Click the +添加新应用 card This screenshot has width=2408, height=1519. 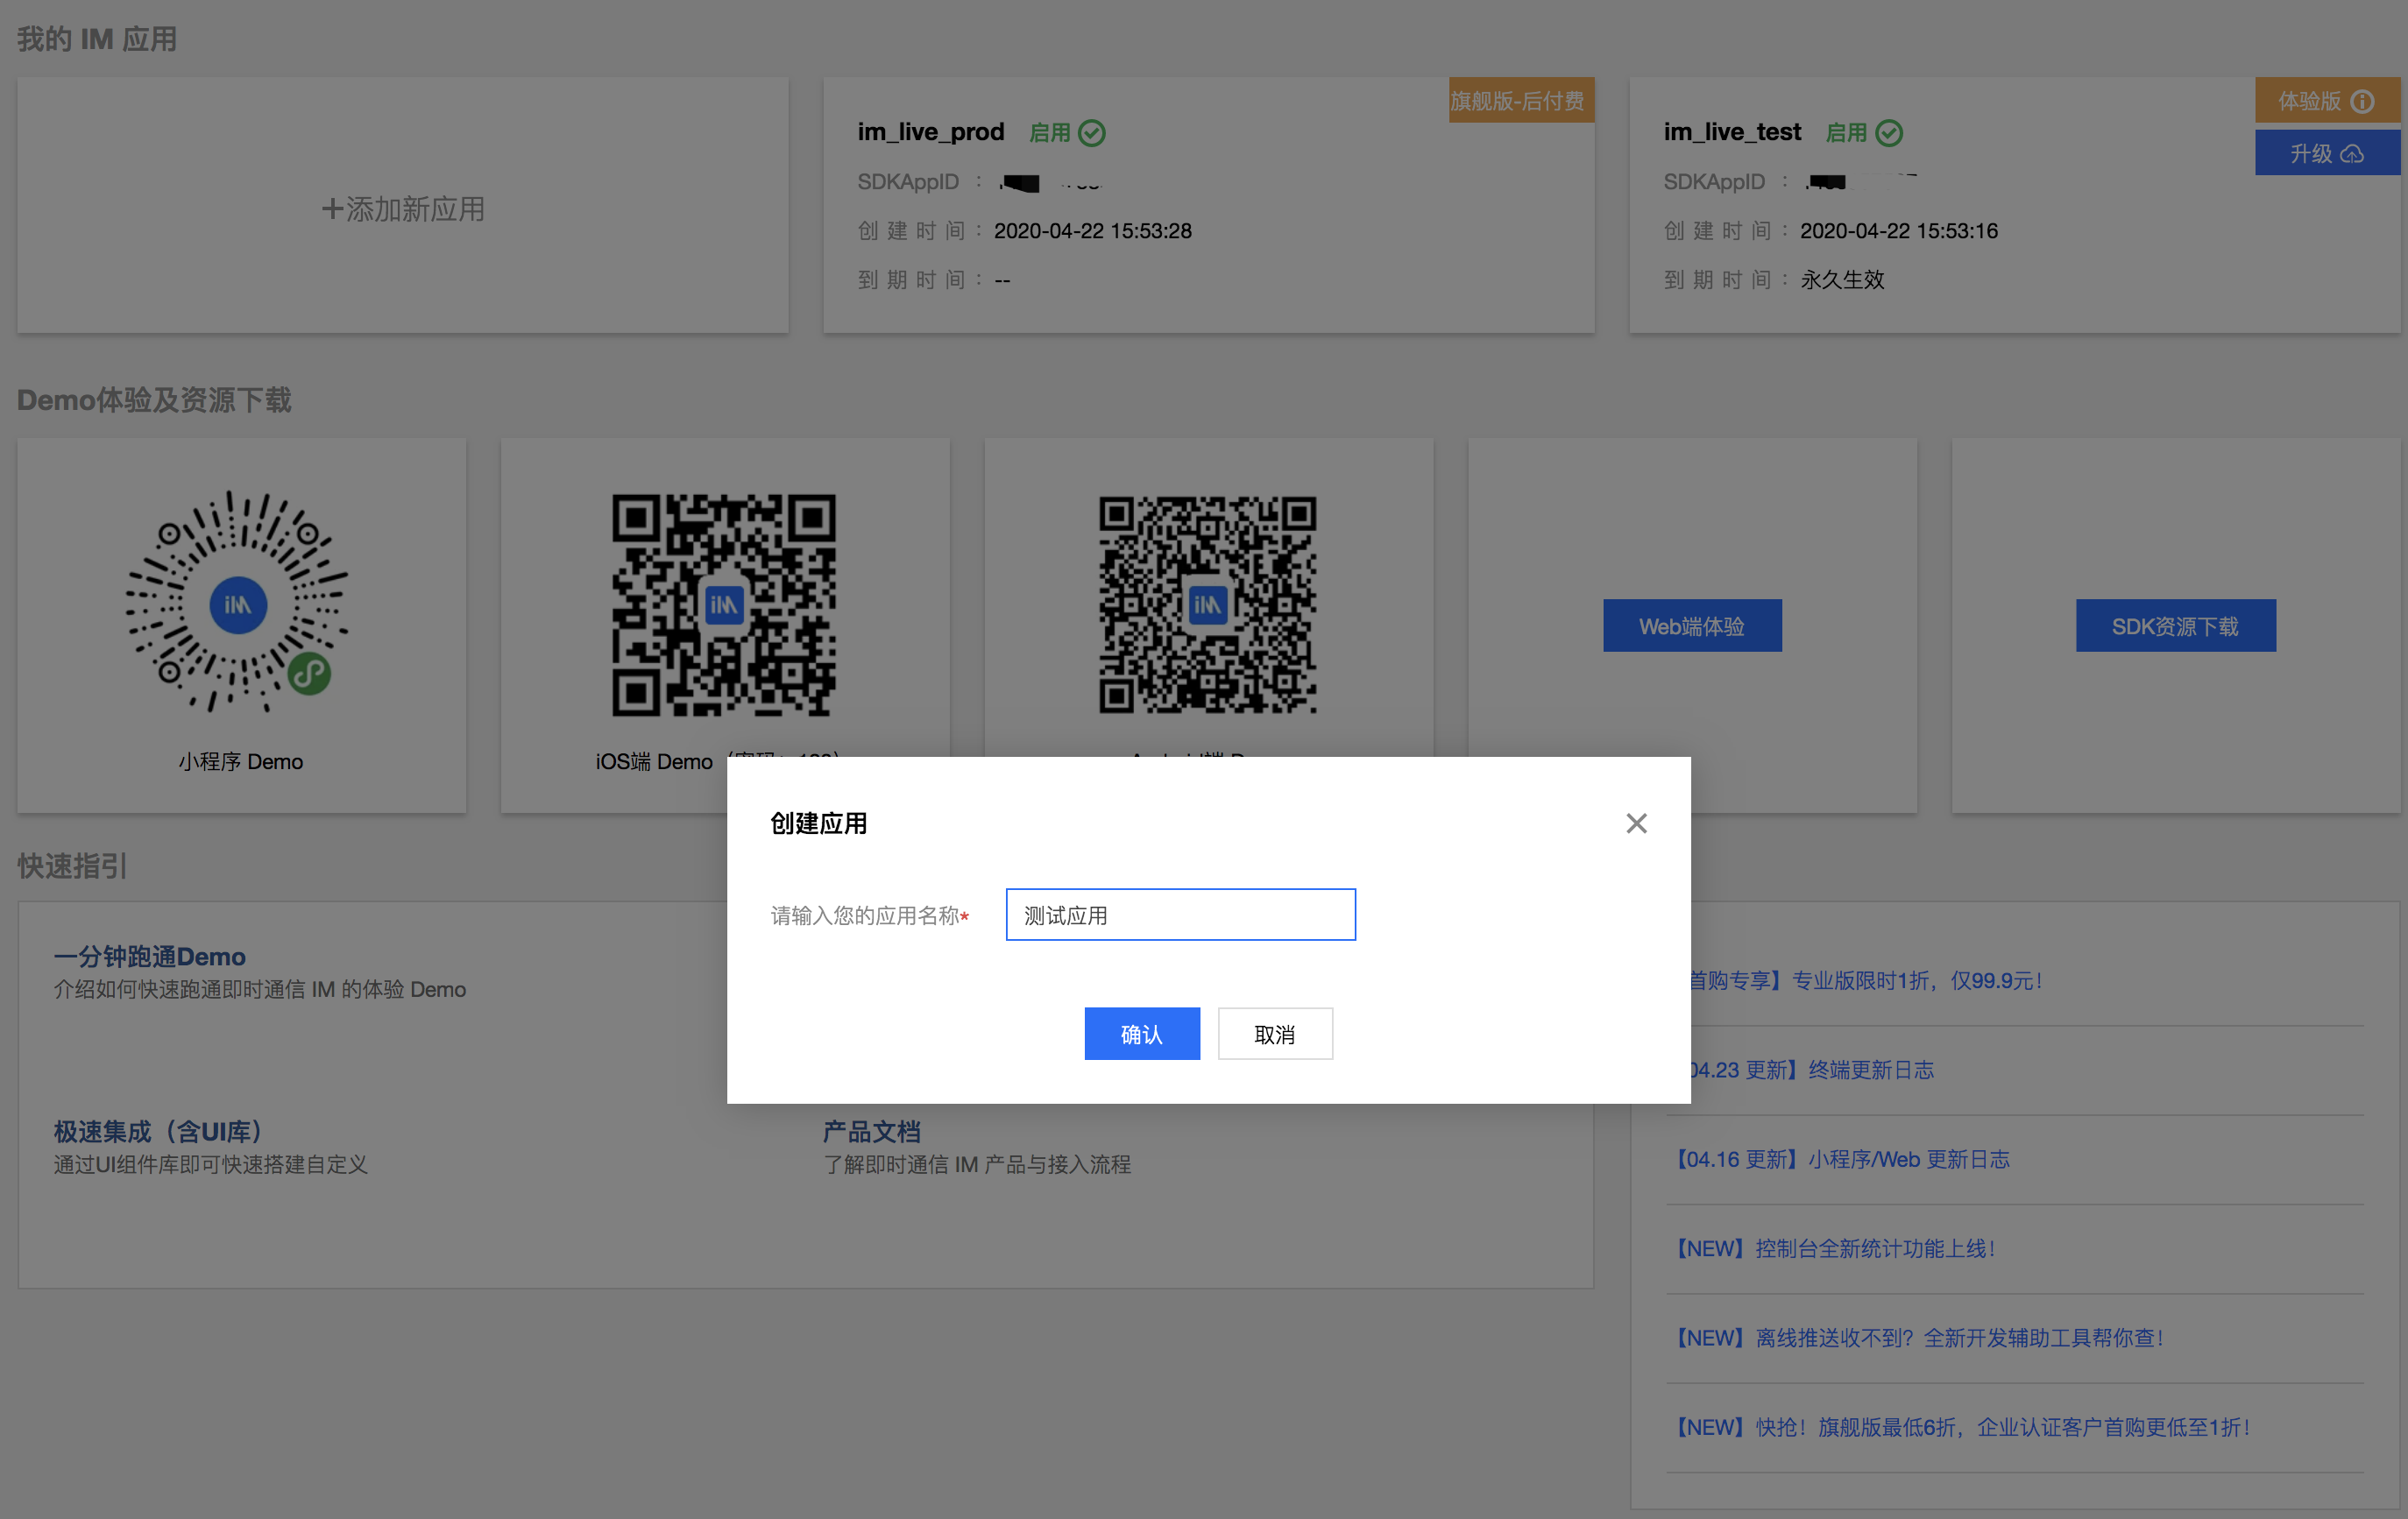[403, 208]
